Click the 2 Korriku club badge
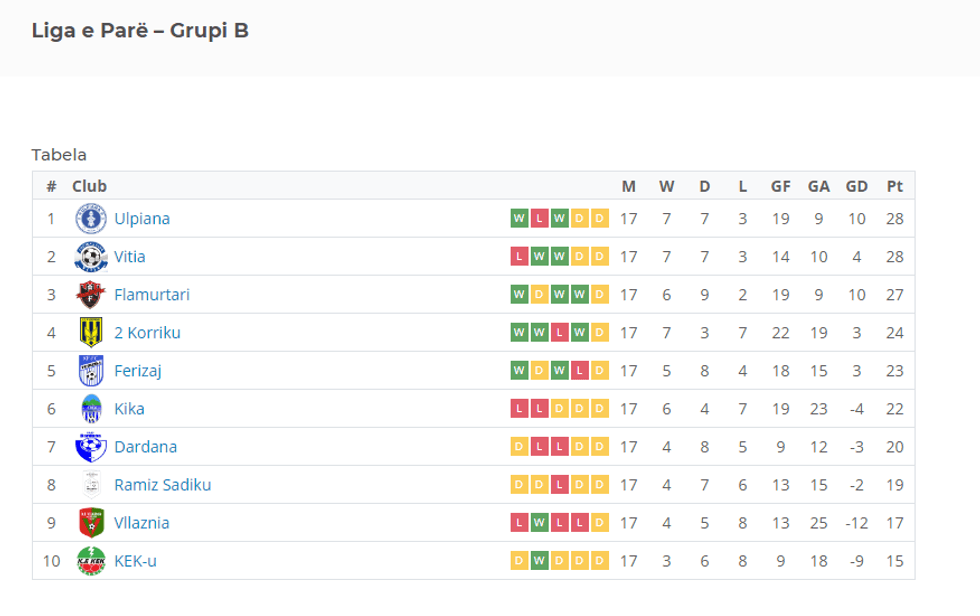Image resolution: width=980 pixels, height=616 pixels. pos(91,332)
